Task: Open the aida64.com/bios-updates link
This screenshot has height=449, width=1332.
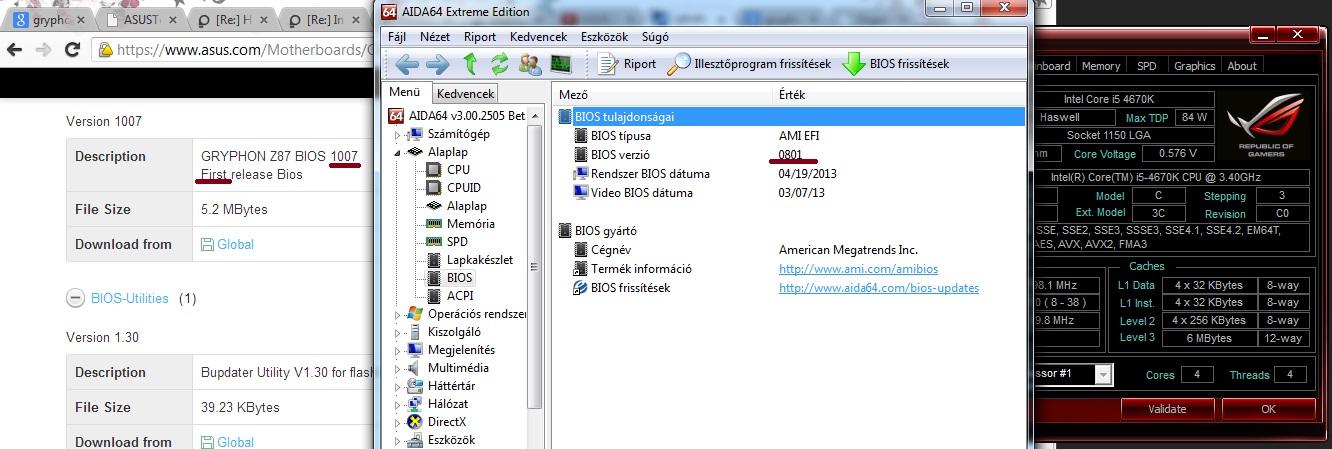Action: pos(879,288)
